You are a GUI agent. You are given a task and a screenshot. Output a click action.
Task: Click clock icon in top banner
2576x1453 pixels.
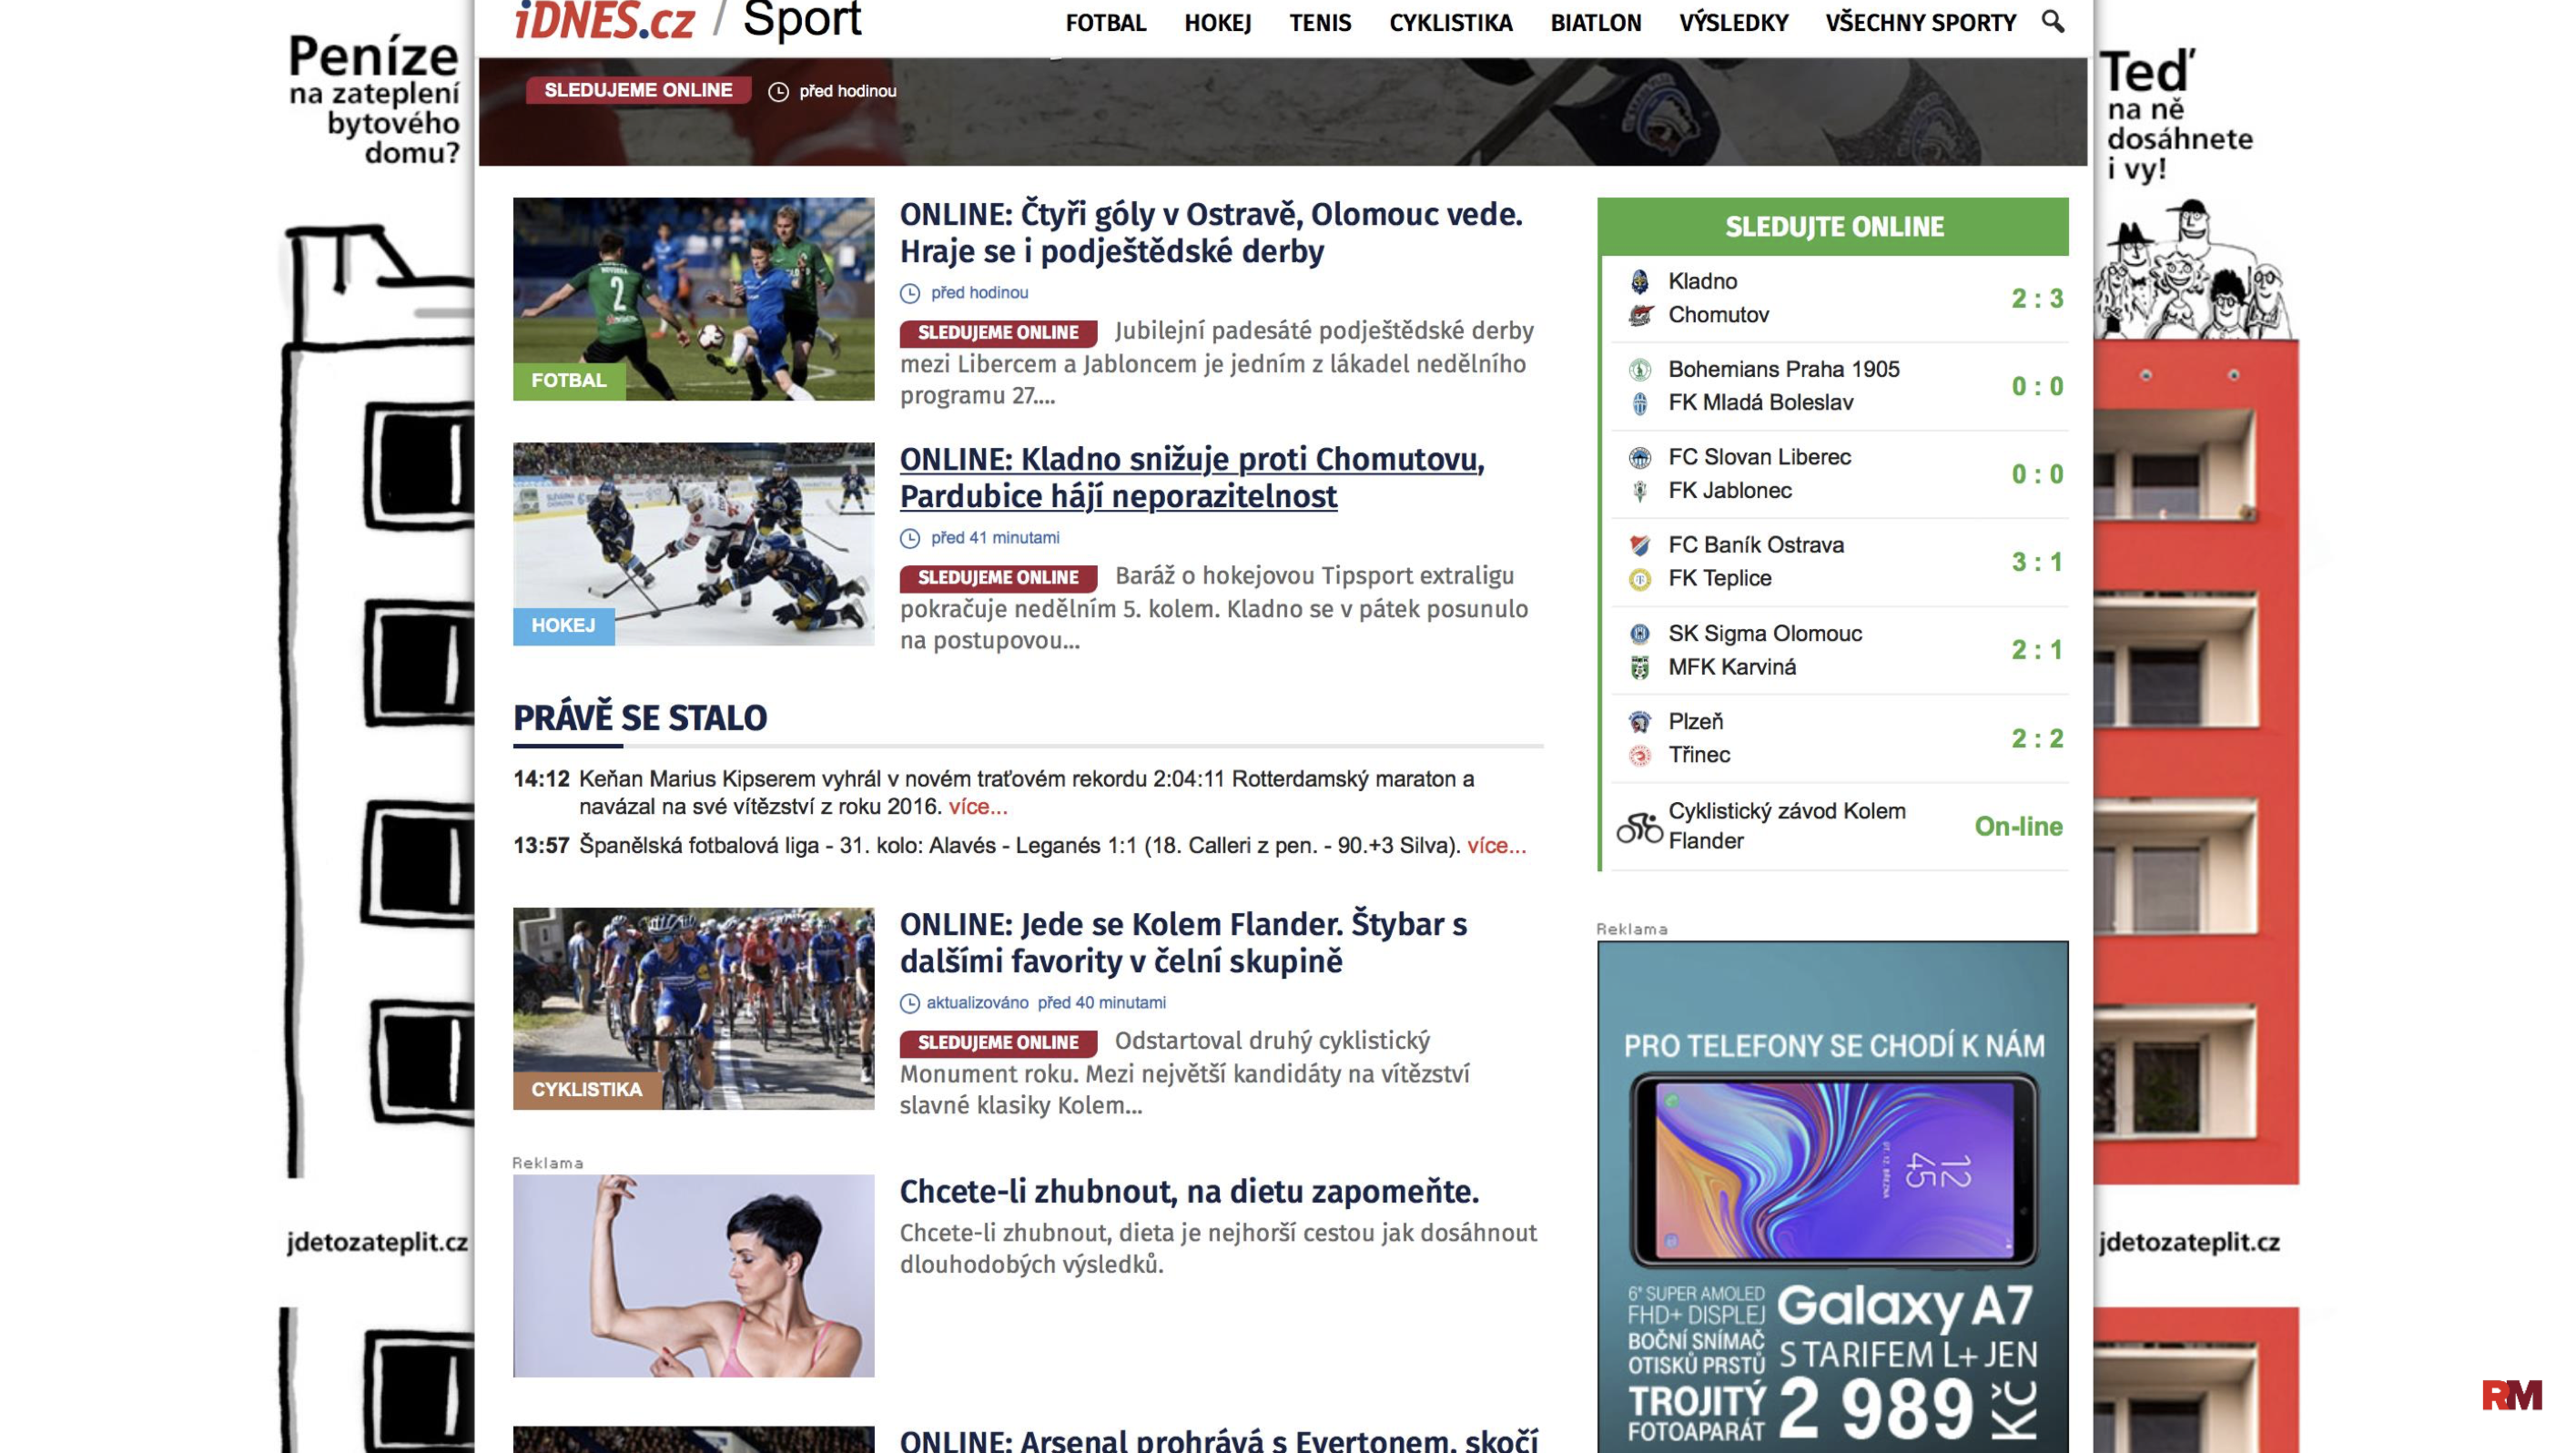coord(778,92)
